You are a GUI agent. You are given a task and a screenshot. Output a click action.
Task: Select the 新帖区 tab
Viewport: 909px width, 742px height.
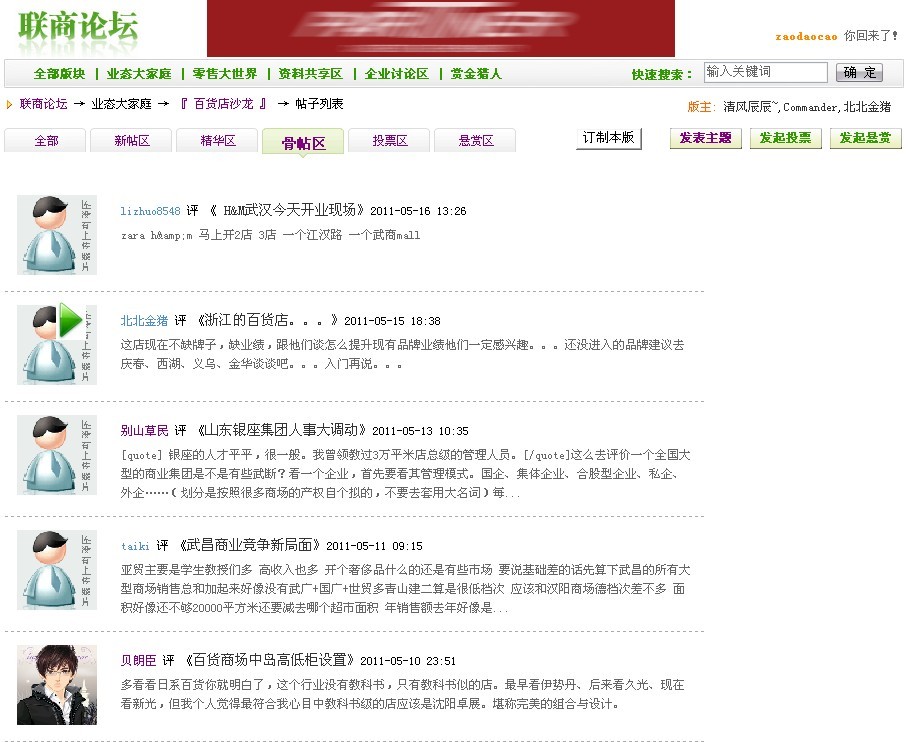131,141
